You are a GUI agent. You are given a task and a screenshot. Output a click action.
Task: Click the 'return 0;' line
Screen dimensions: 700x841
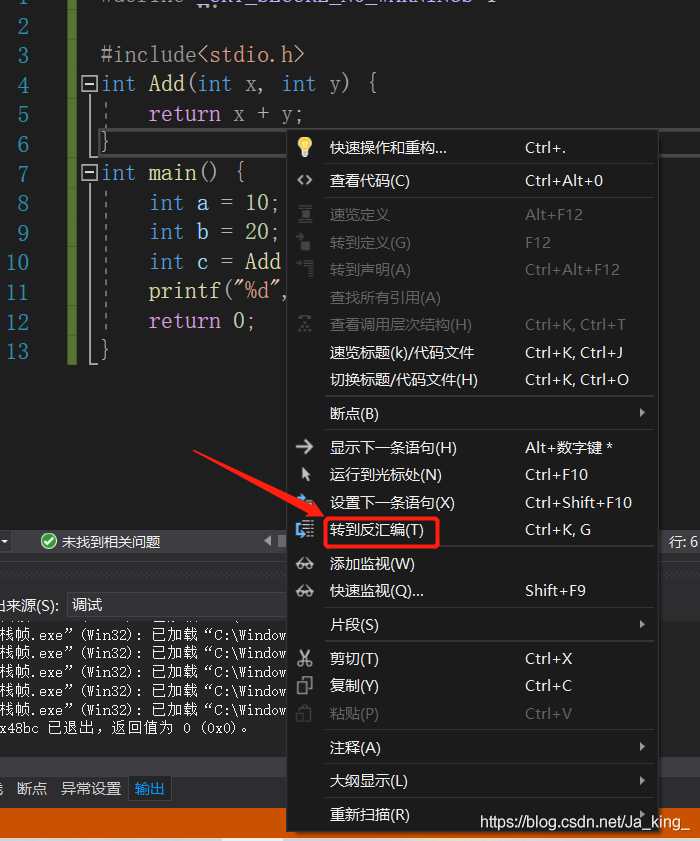pyautogui.click(x=201, y=321)
